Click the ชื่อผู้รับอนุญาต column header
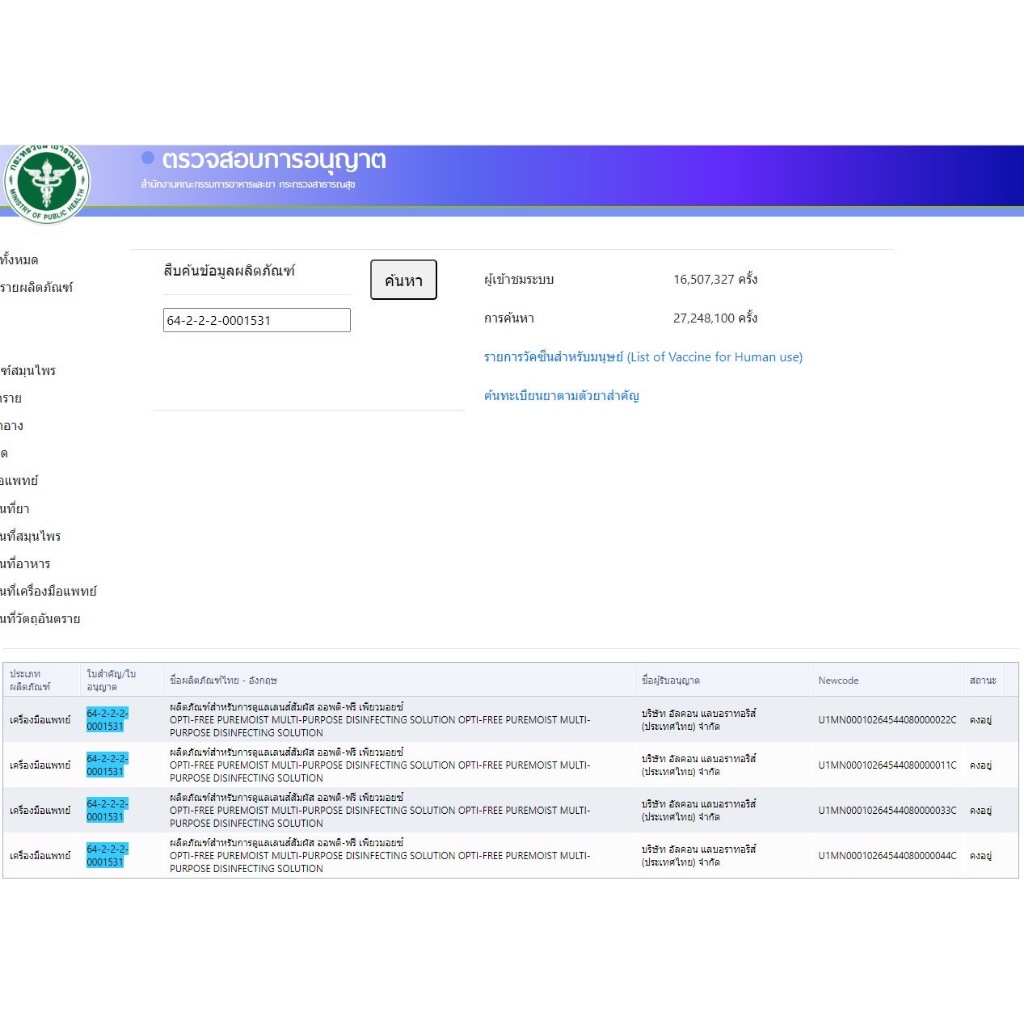 click(670, 680)
